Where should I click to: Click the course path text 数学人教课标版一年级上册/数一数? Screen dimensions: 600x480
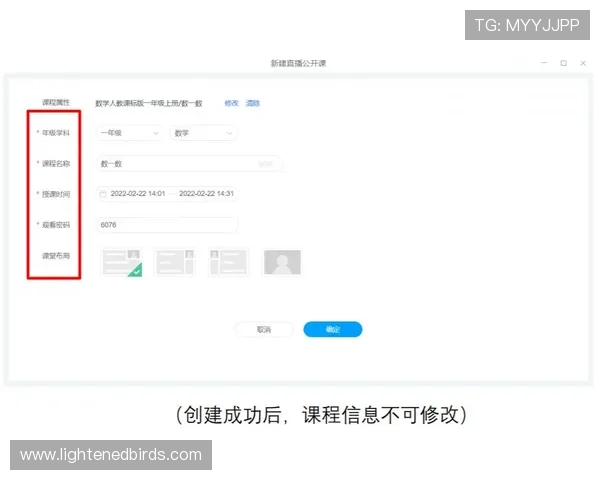click(148, 103)
